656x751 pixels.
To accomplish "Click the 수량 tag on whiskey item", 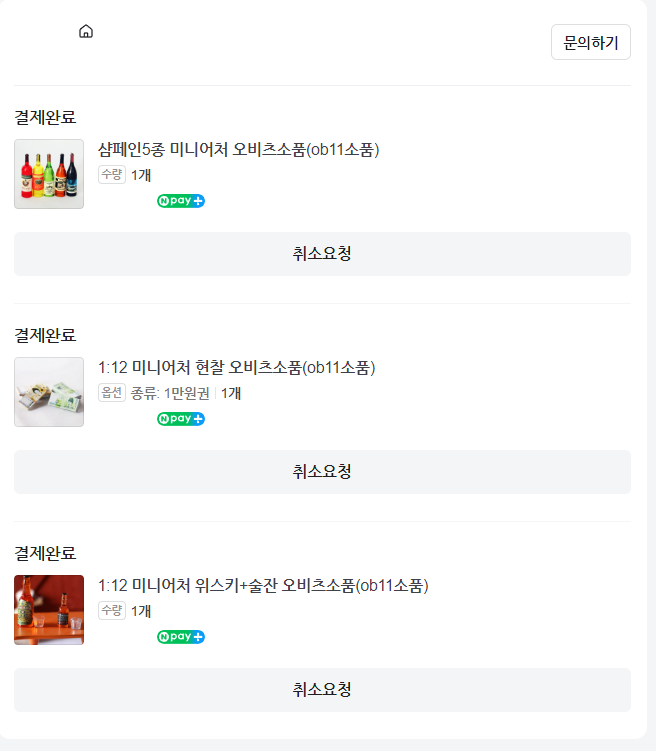I will pyautogui.click(x=112, y=611).
